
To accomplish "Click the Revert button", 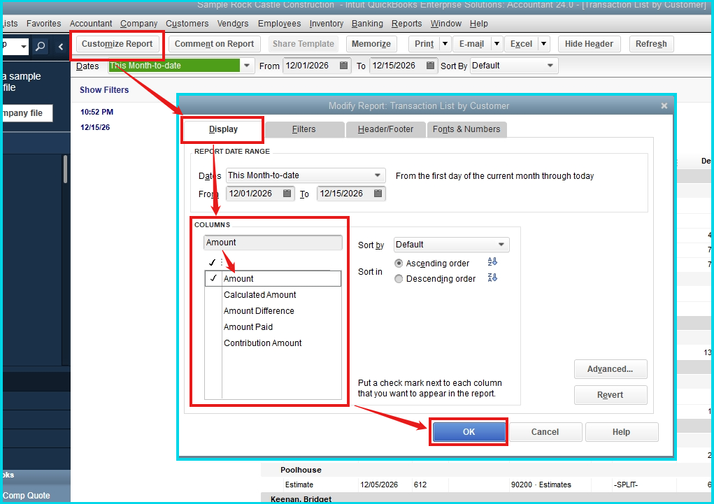I will (610, 395).
